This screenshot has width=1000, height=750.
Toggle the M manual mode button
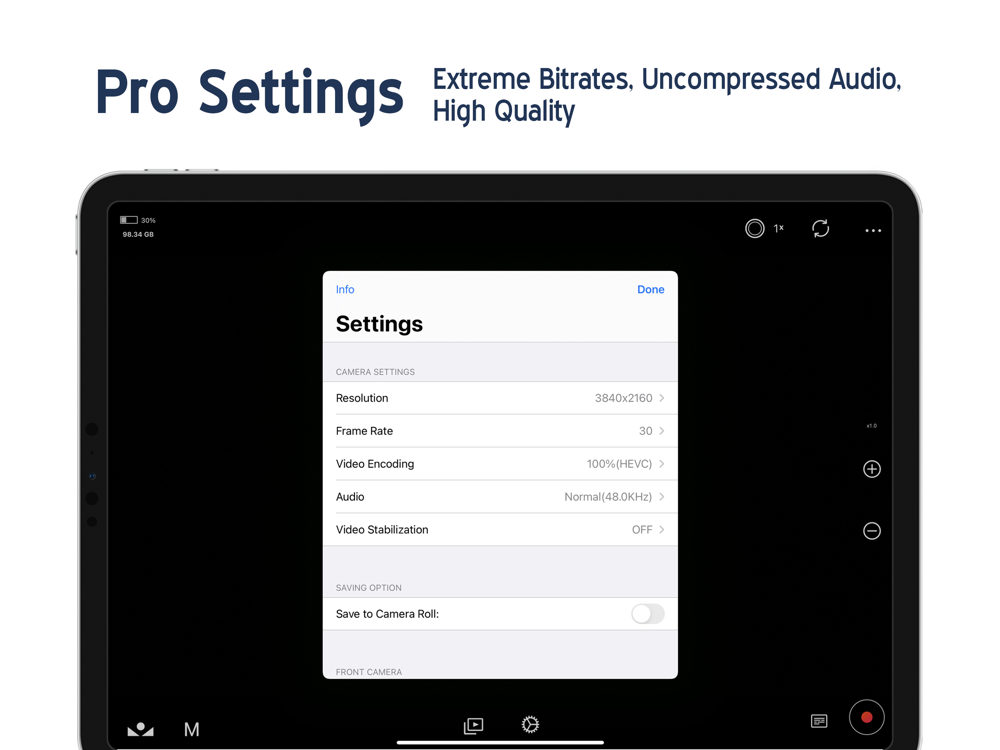click(x=192, y=729)
